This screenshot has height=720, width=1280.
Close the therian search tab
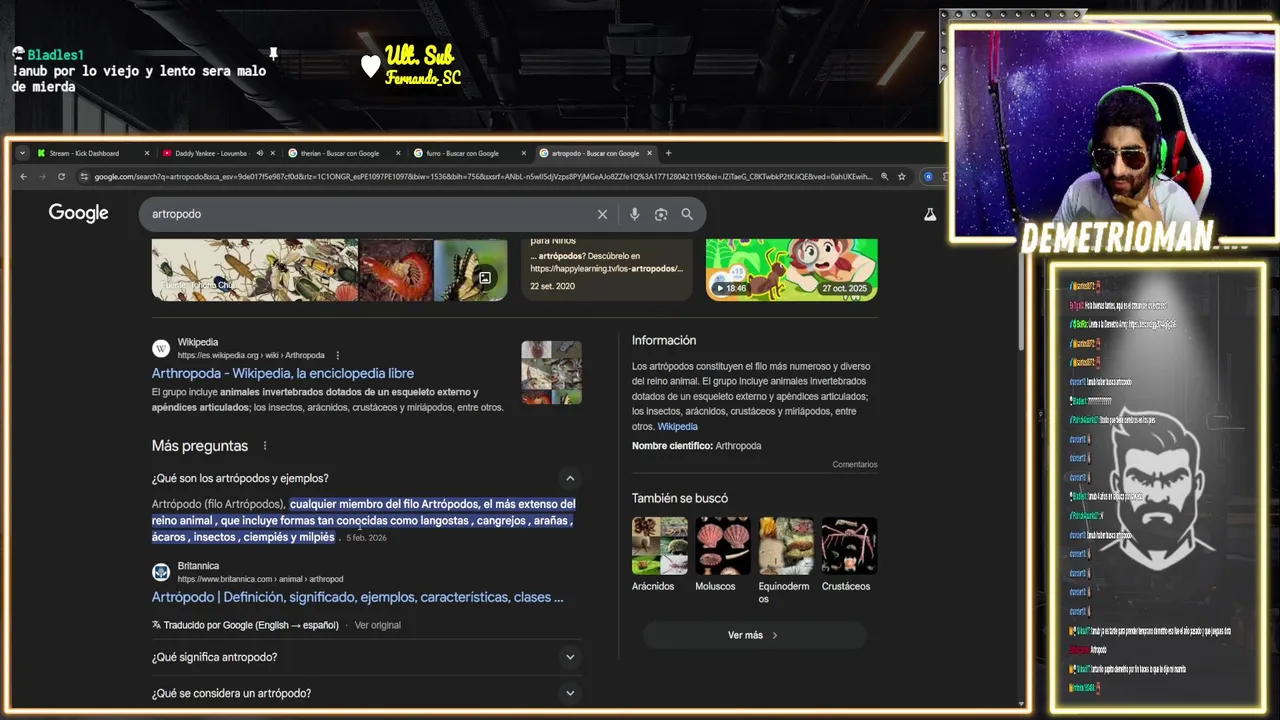tap(398, 153)
